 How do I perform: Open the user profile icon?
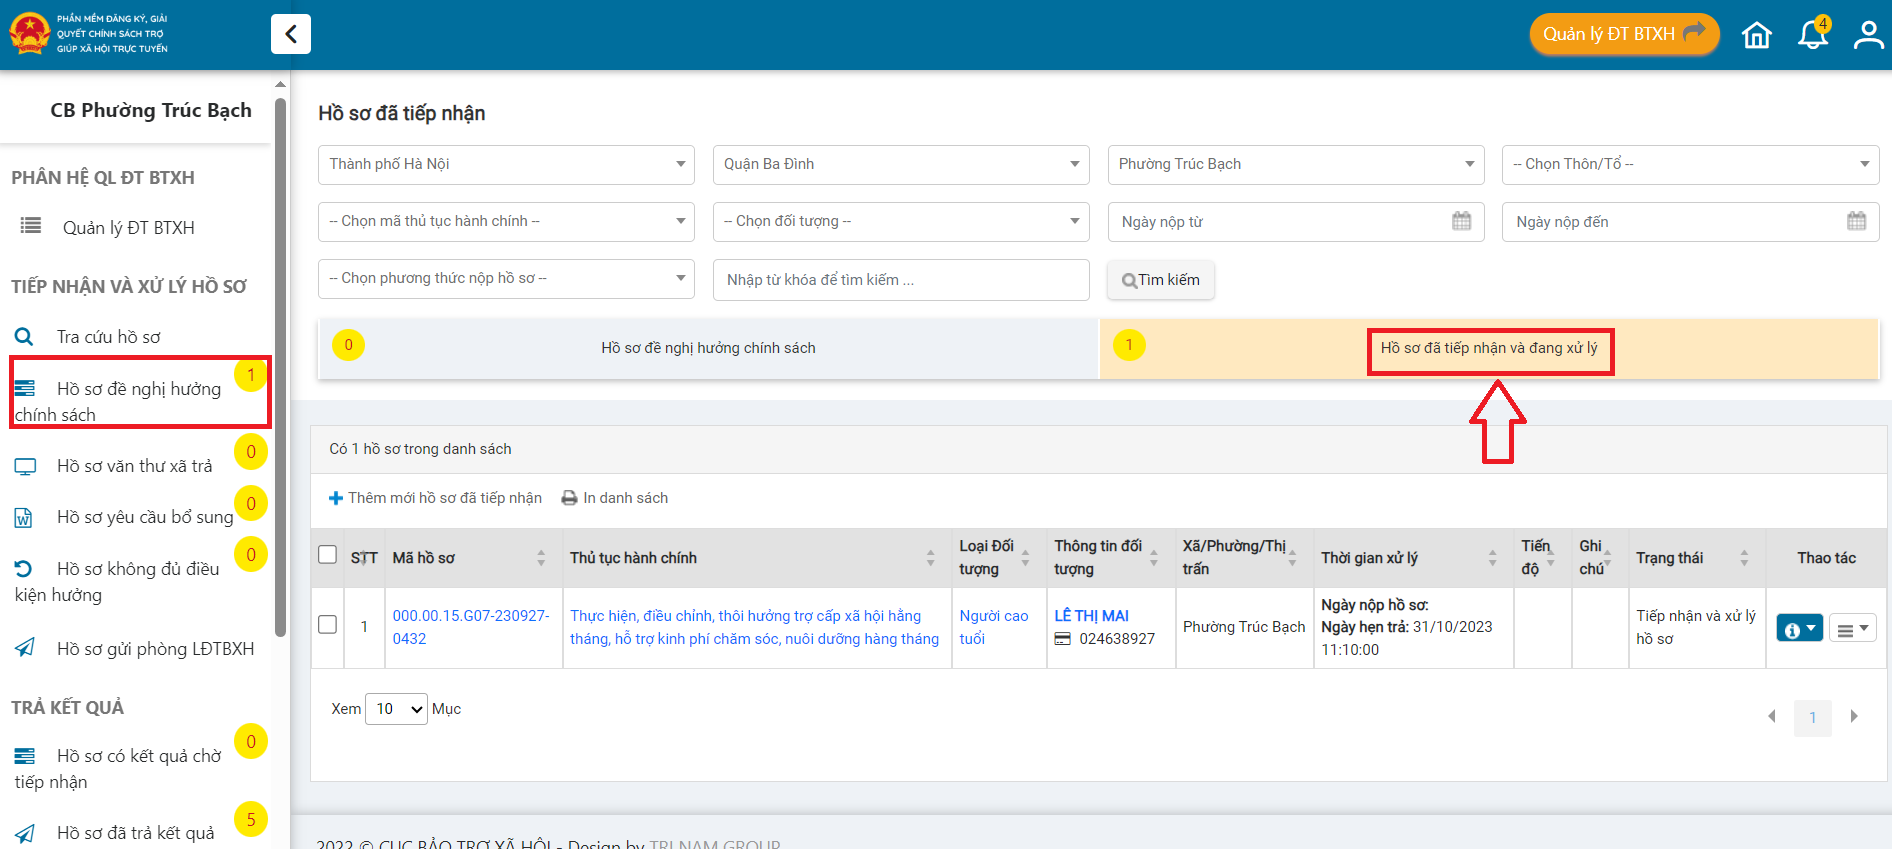coord(1867,35)
